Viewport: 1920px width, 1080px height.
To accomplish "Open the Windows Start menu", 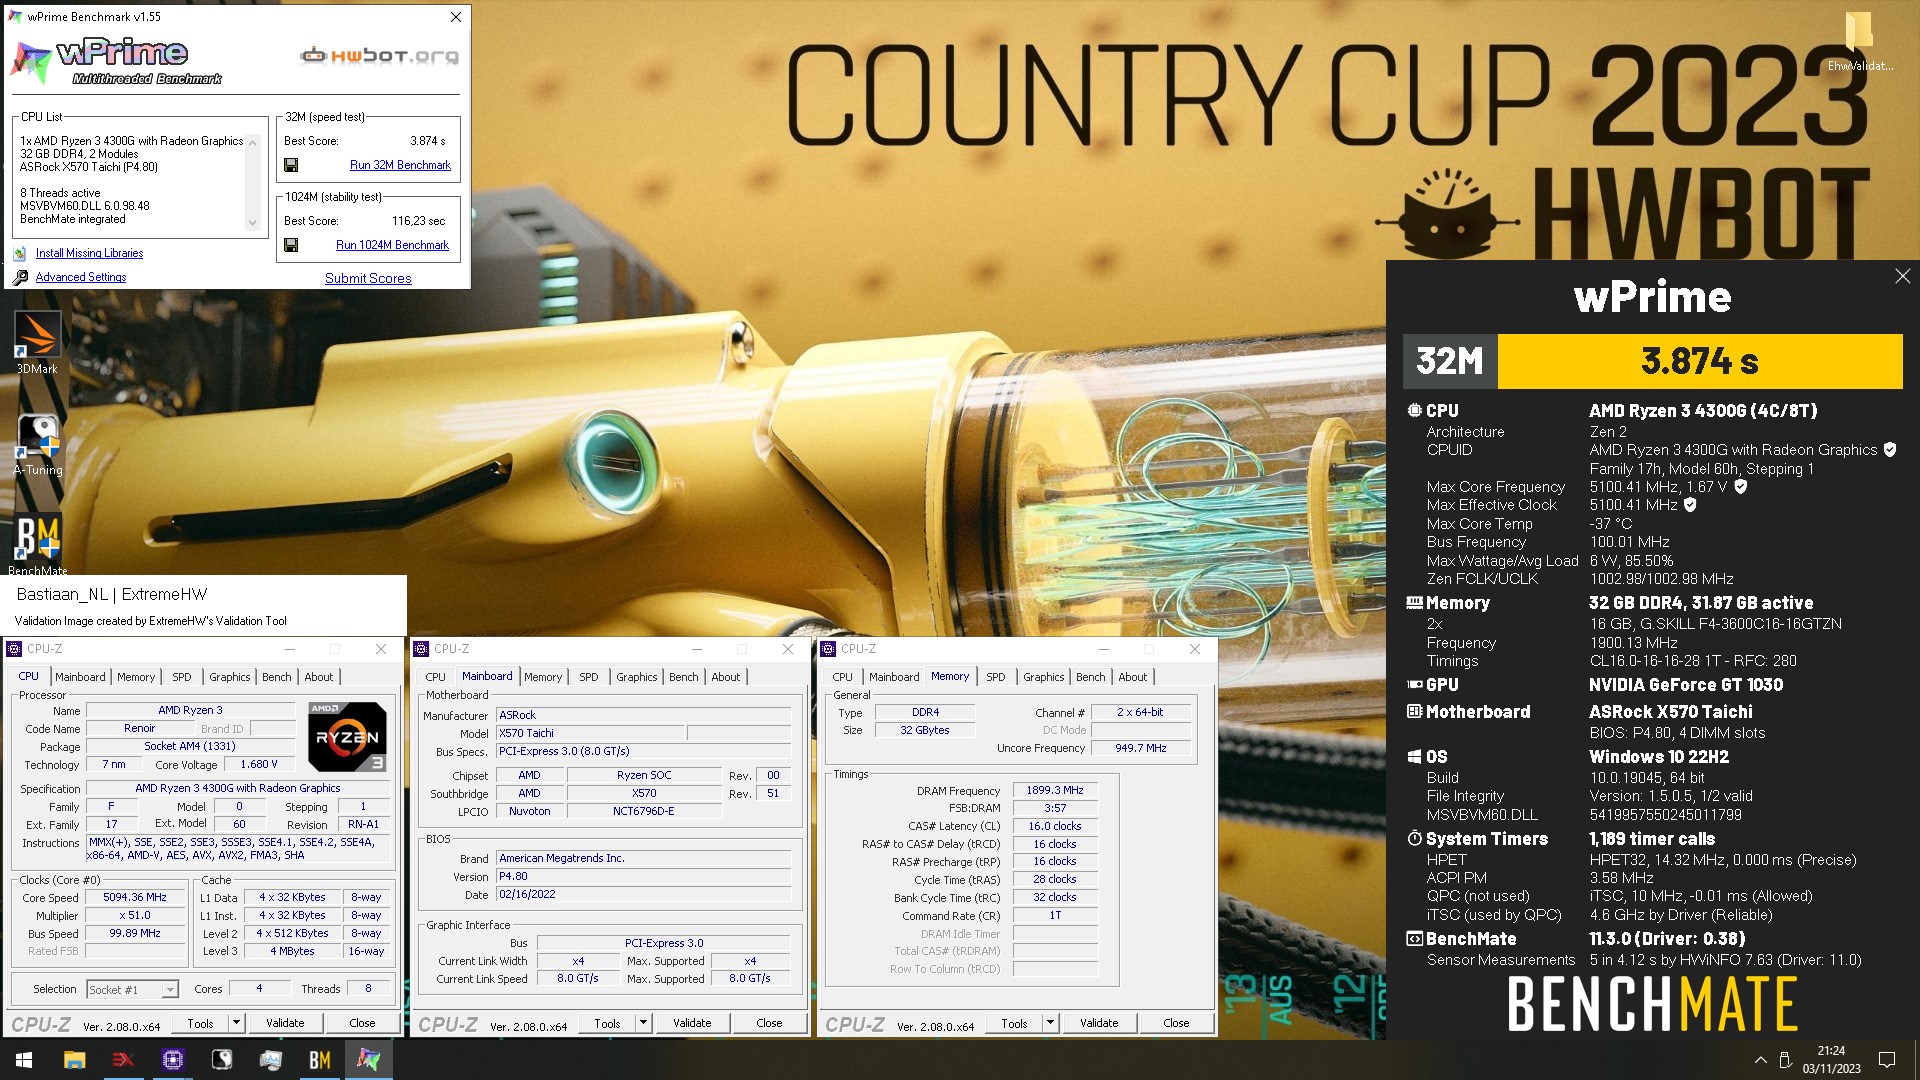I will (24, 1060).
